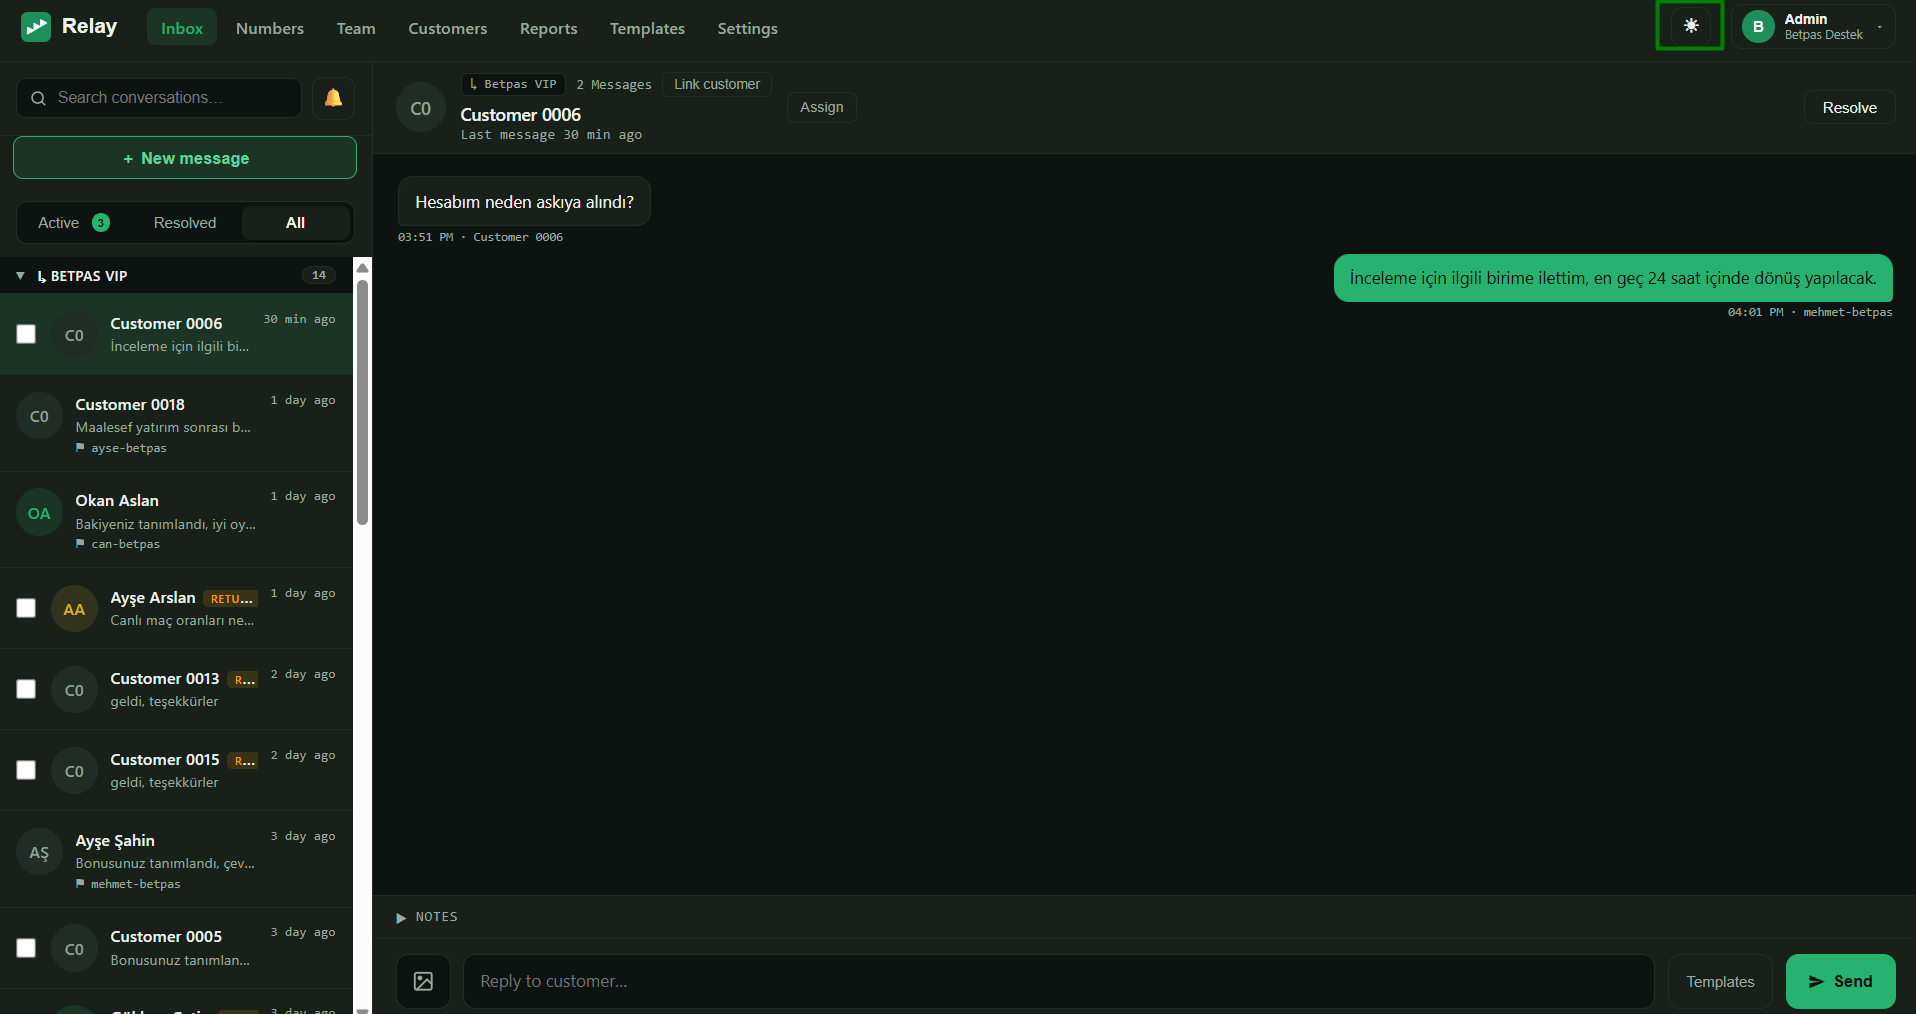Click "2 Messages" label in header
This screenshot has height=1014, width=1916.
pyautogui.click(x=614, y=85)
